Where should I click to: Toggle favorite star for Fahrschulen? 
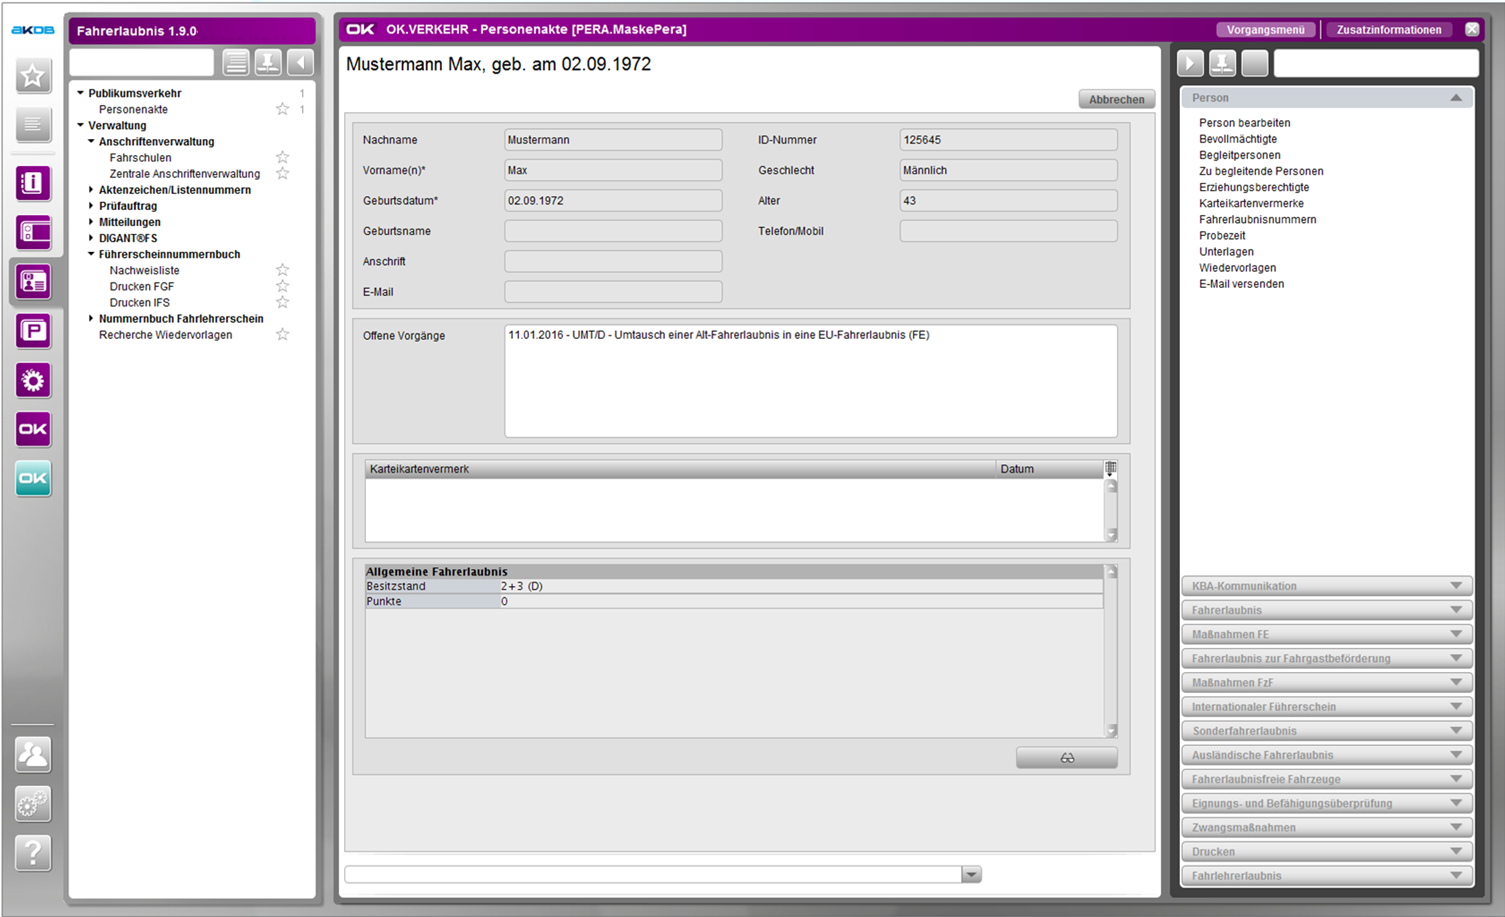coord(283,157)
